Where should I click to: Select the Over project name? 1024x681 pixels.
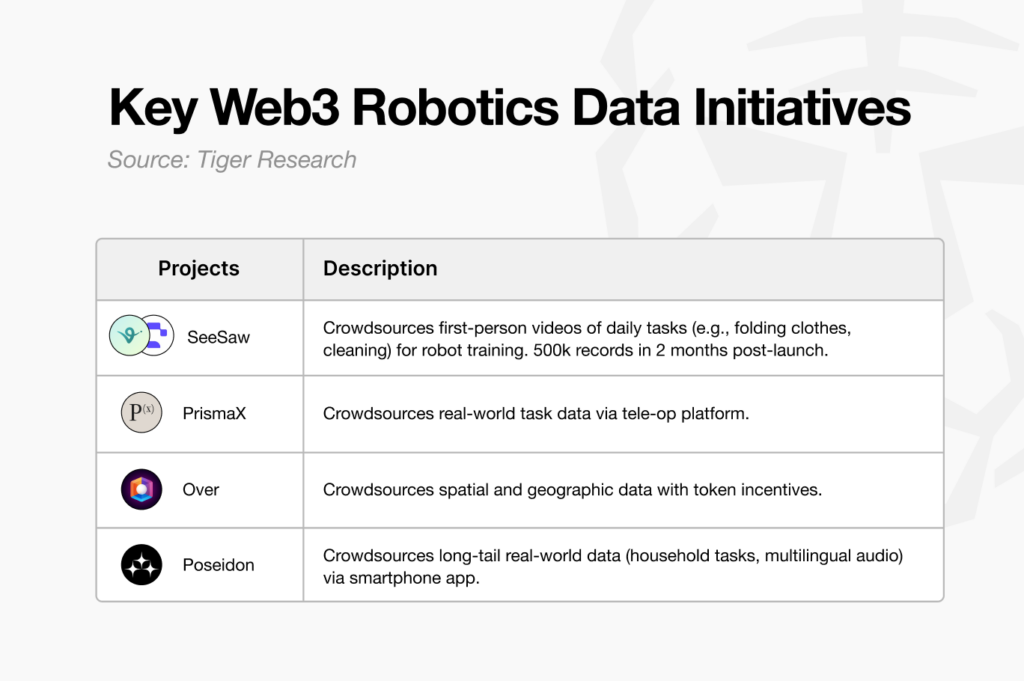coord(200,490)
